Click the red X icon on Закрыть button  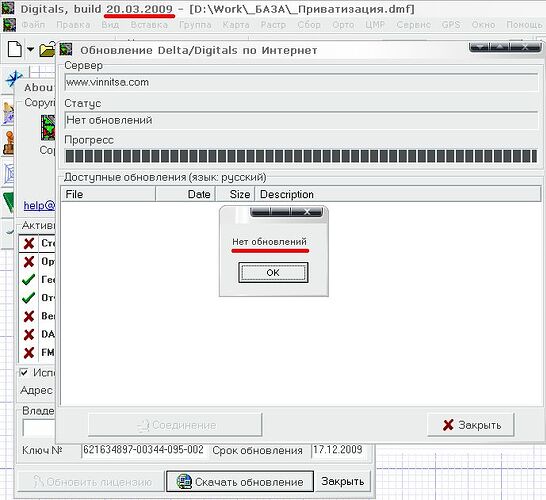(448, 425)
